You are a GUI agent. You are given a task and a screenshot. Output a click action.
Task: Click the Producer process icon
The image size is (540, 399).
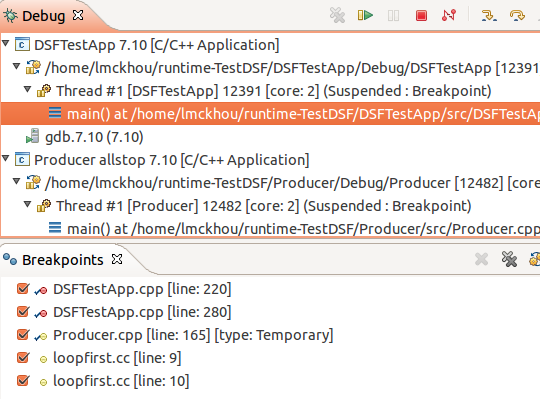33,183
